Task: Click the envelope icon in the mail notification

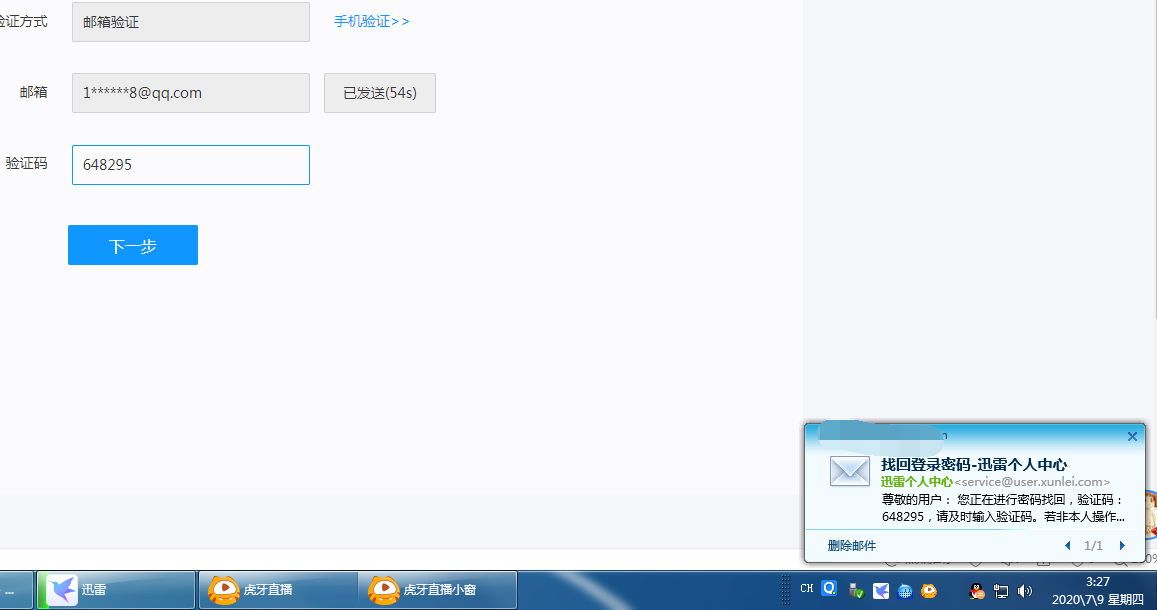Action: pyautogui.click(x=849, y=471)
